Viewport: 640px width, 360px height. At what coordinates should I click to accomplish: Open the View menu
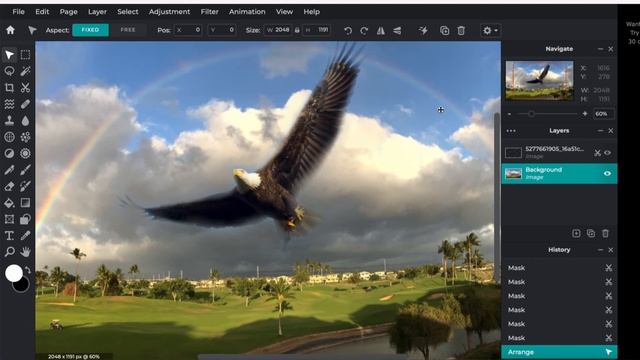point(284,12)
